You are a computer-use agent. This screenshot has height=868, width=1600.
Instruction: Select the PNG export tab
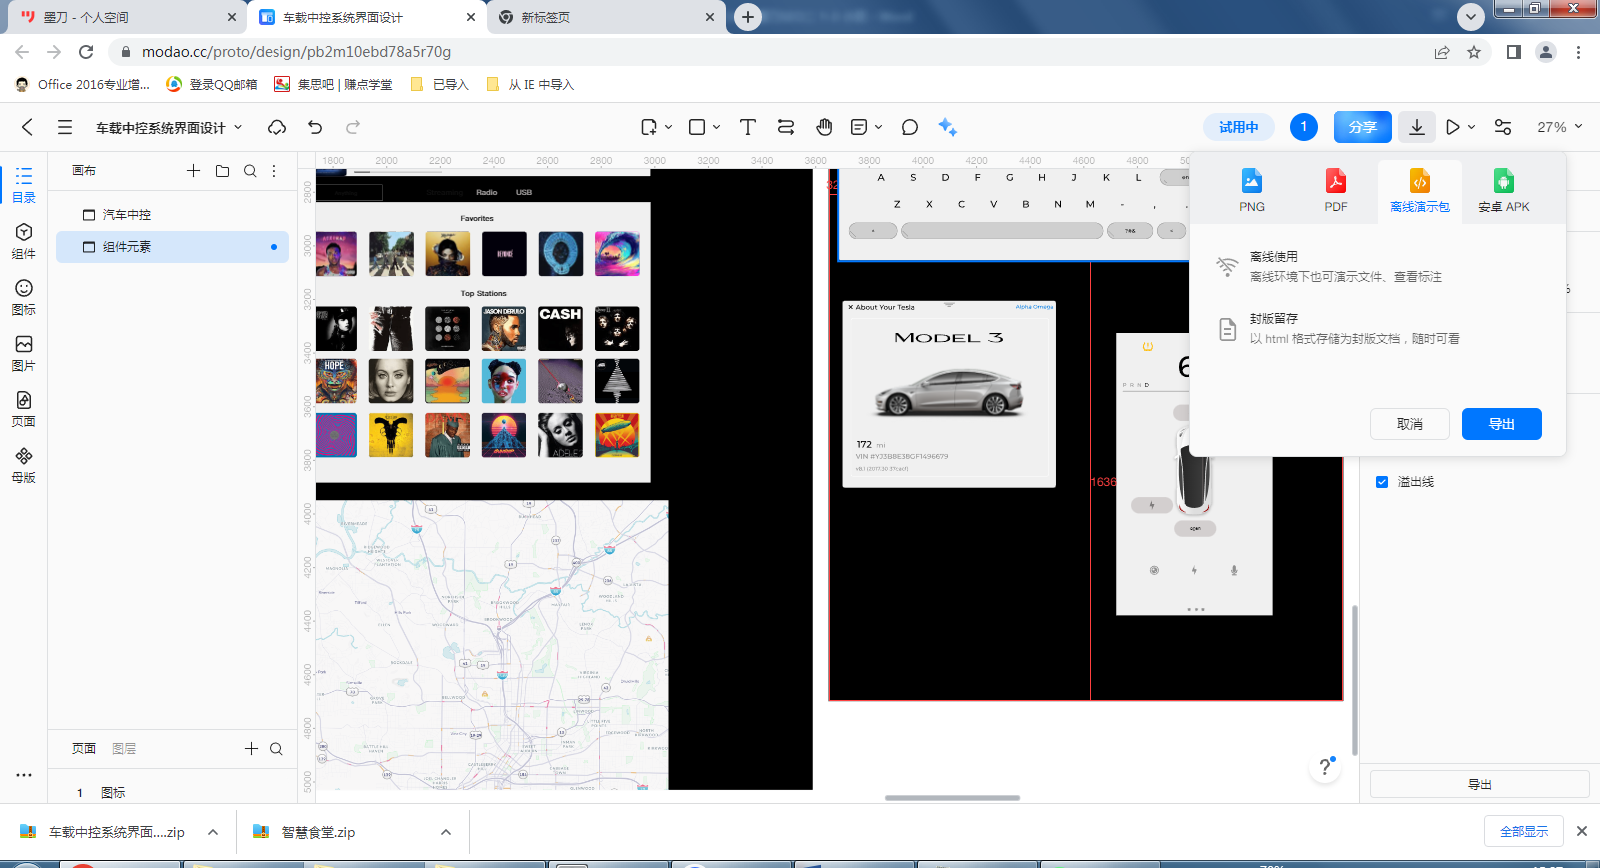(x=1252, y=190)
